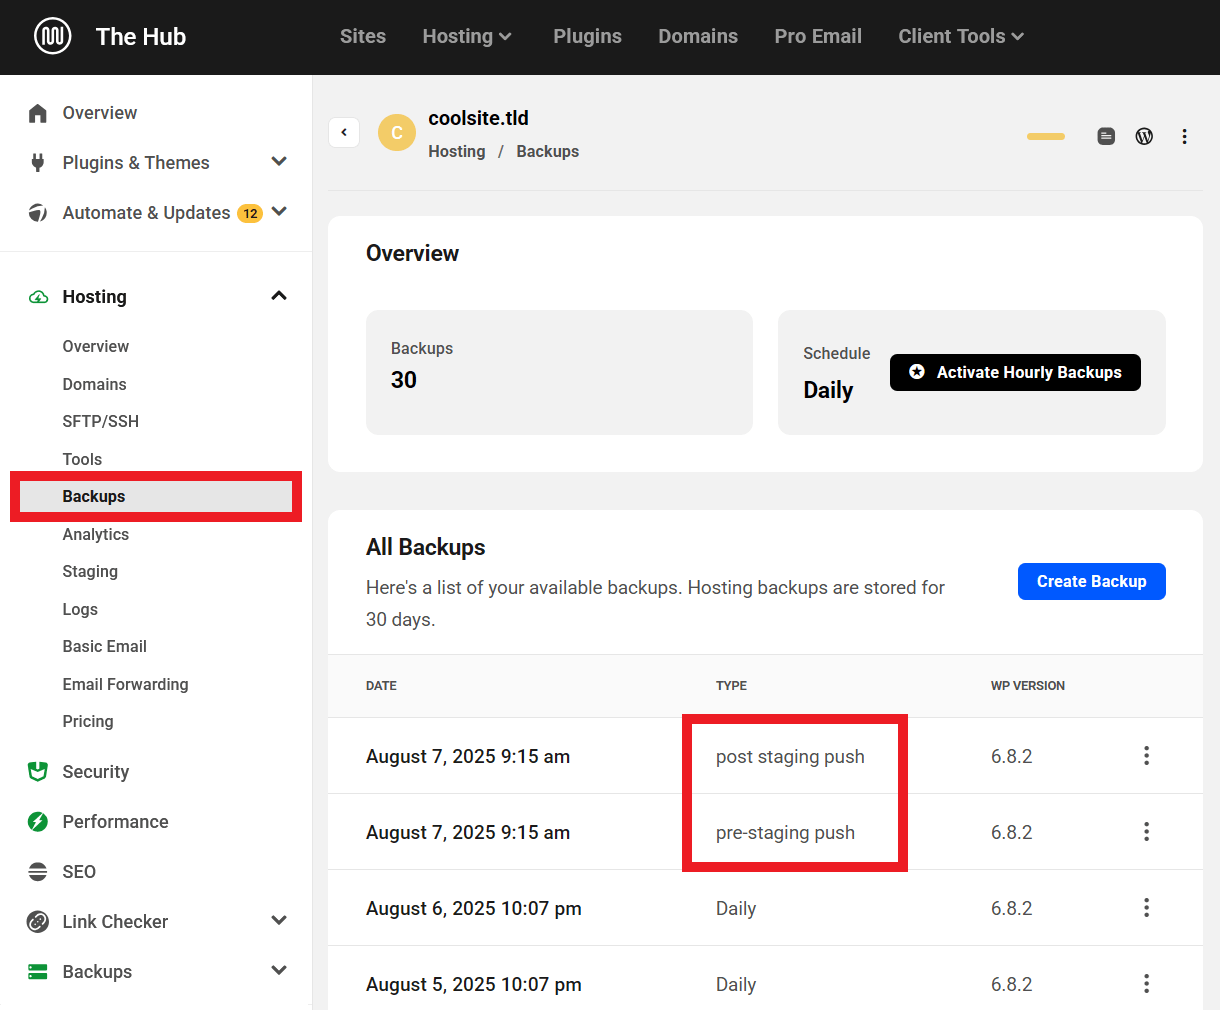
Task: Click the 12 updates badge
Action: point(250,213)
